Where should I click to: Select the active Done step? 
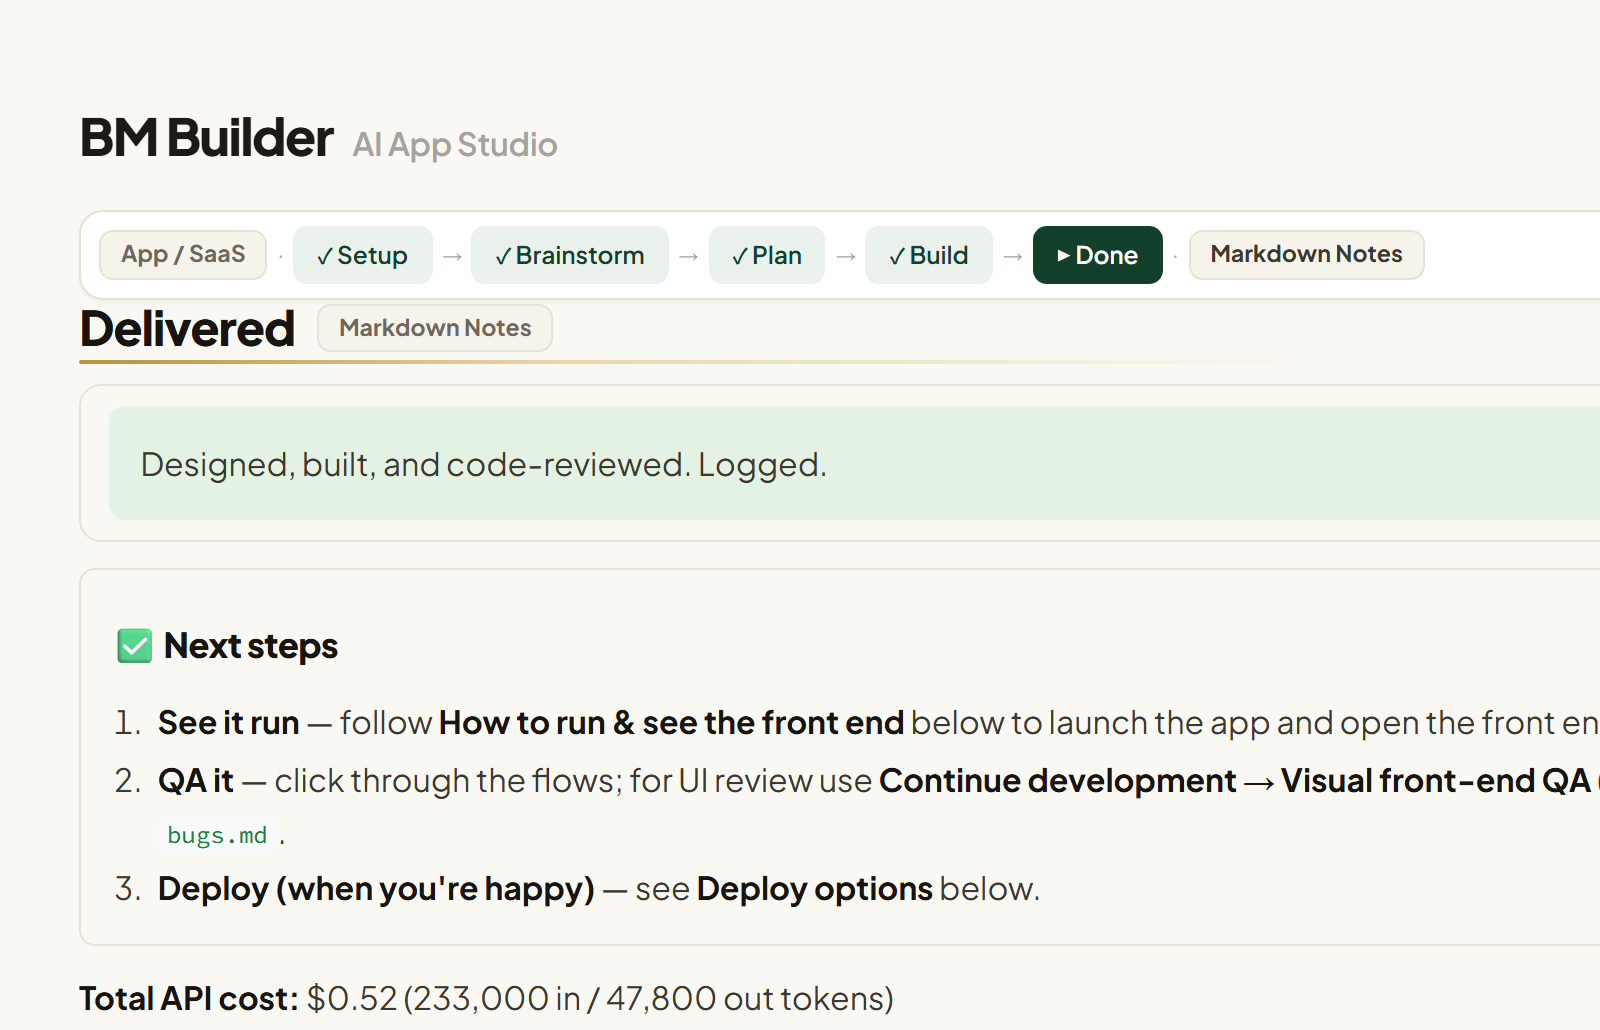coord(1098,255)
